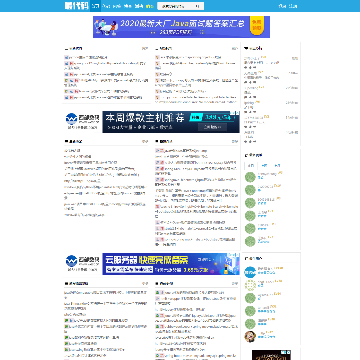360x360 pixels.
Task: Open 'more' link of left section below 本周爆款 ad
Action: [x=145, y=141]
